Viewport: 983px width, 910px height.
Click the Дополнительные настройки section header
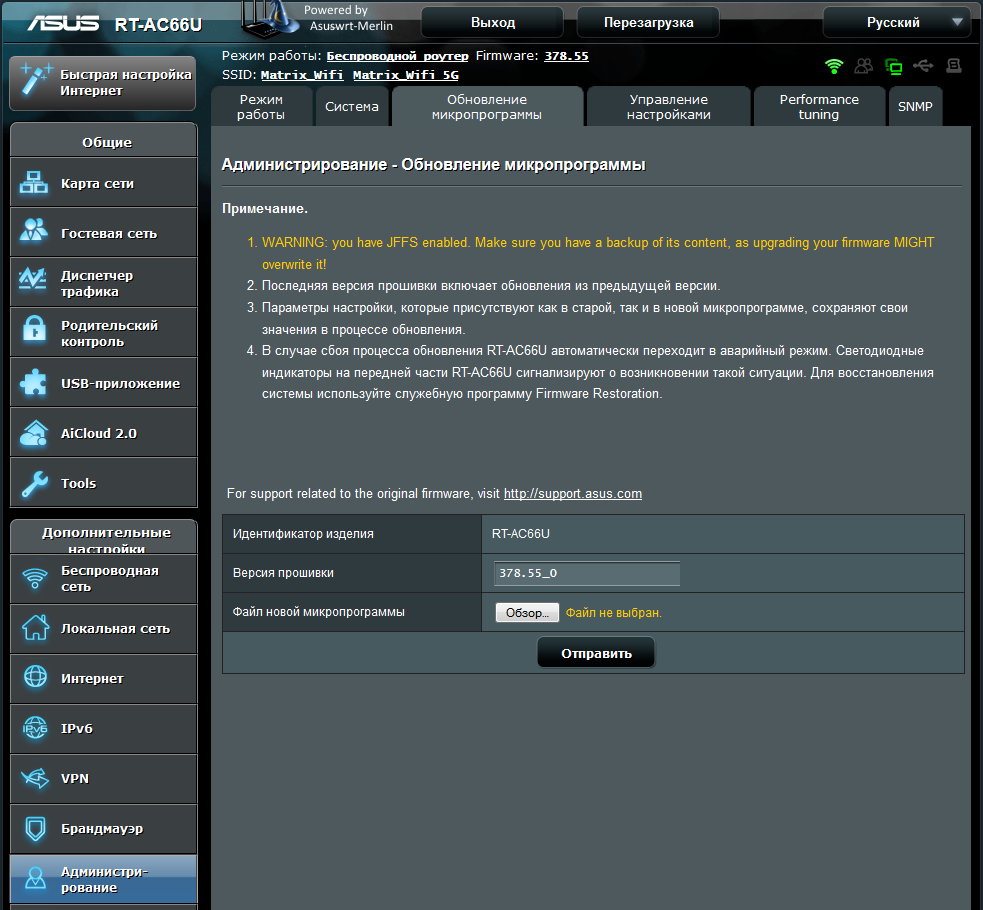point(104,537)
